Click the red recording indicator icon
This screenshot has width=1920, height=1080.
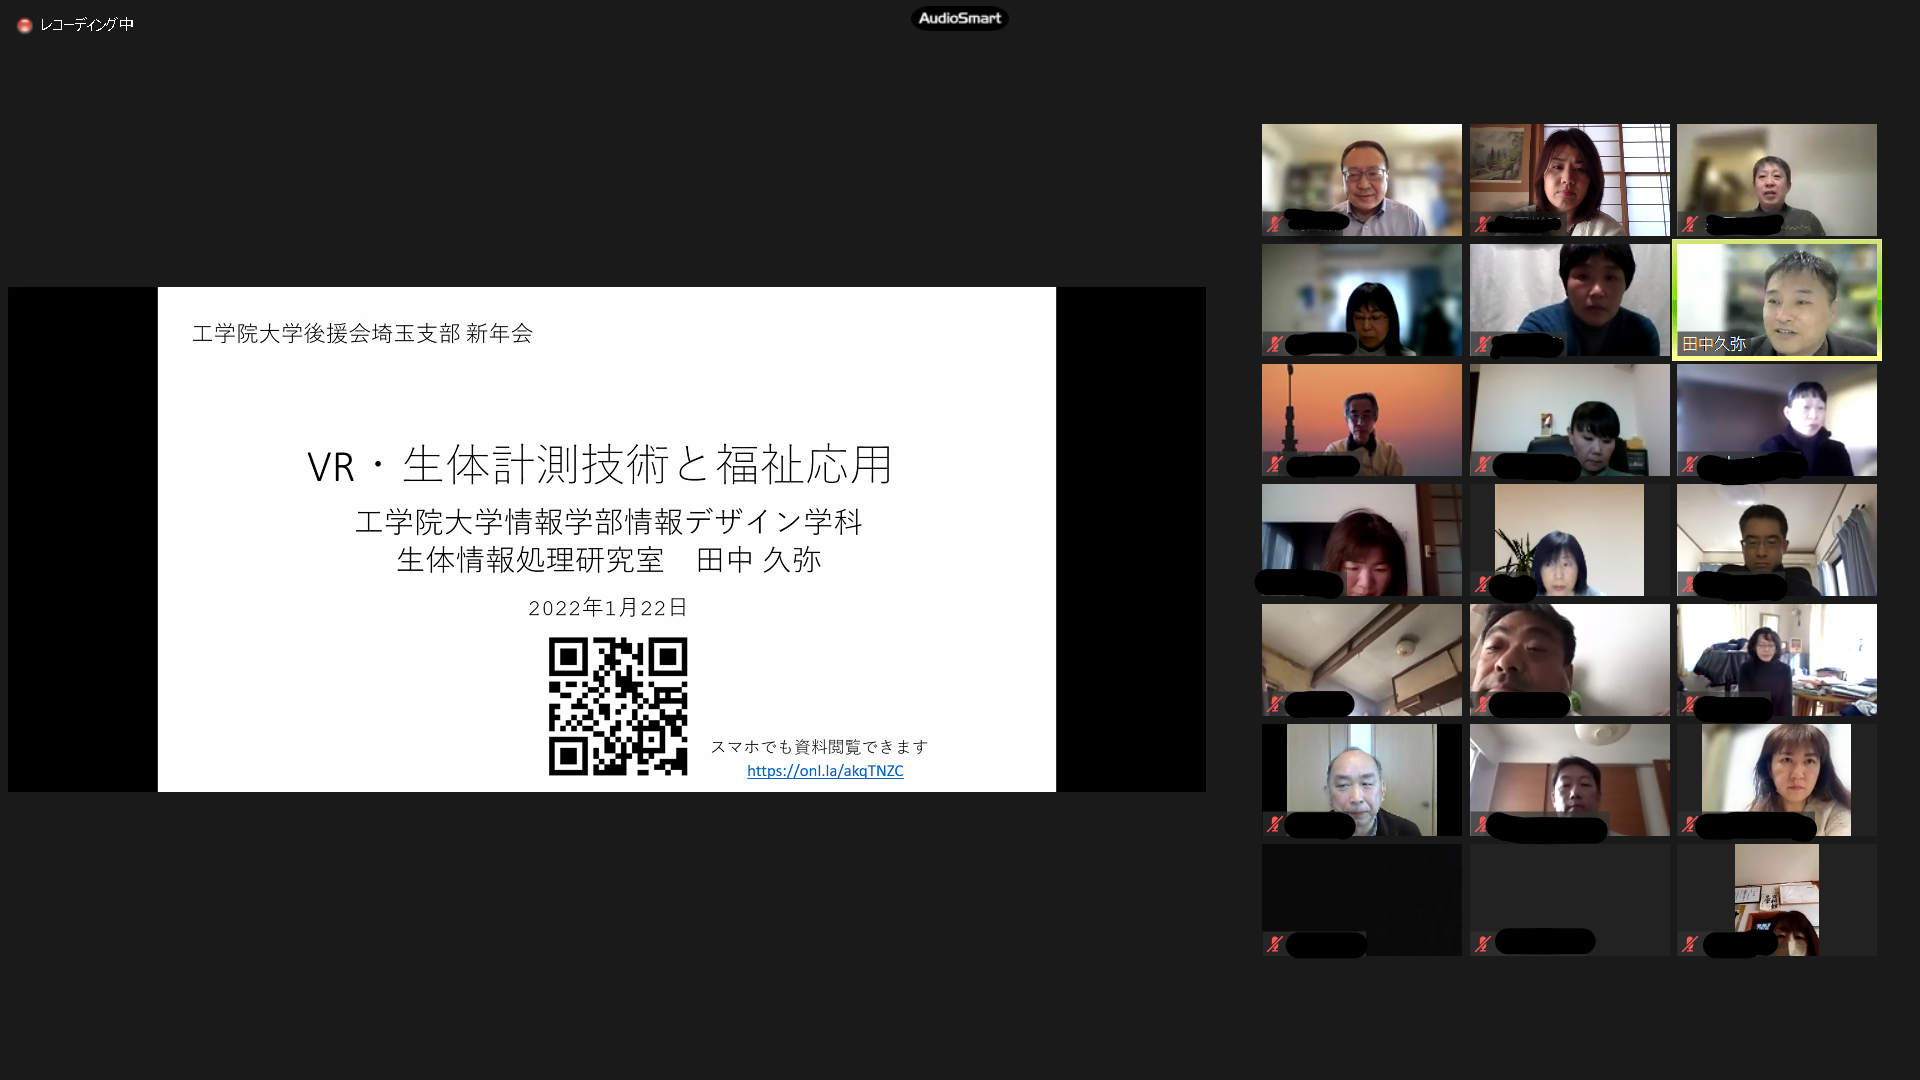point(25,25)
